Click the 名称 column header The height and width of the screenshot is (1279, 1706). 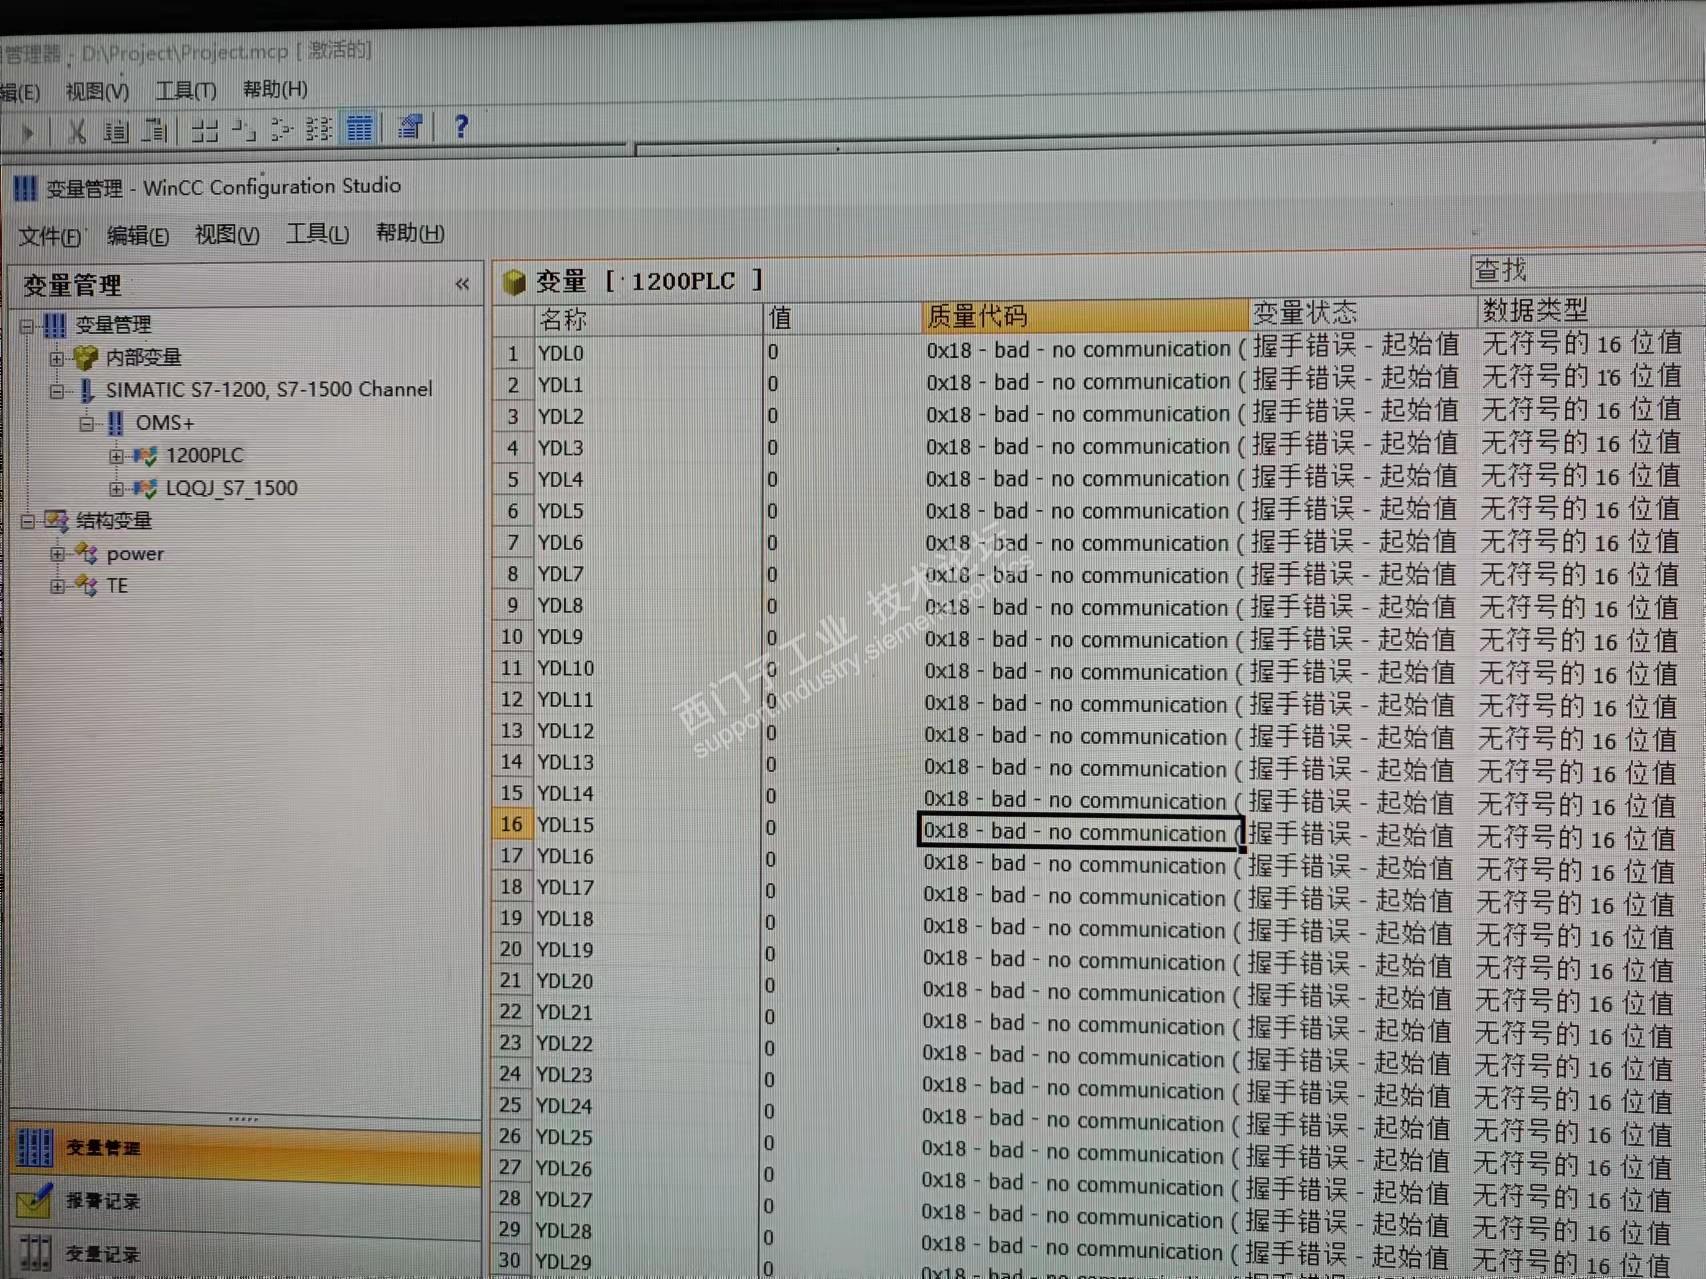647,320
